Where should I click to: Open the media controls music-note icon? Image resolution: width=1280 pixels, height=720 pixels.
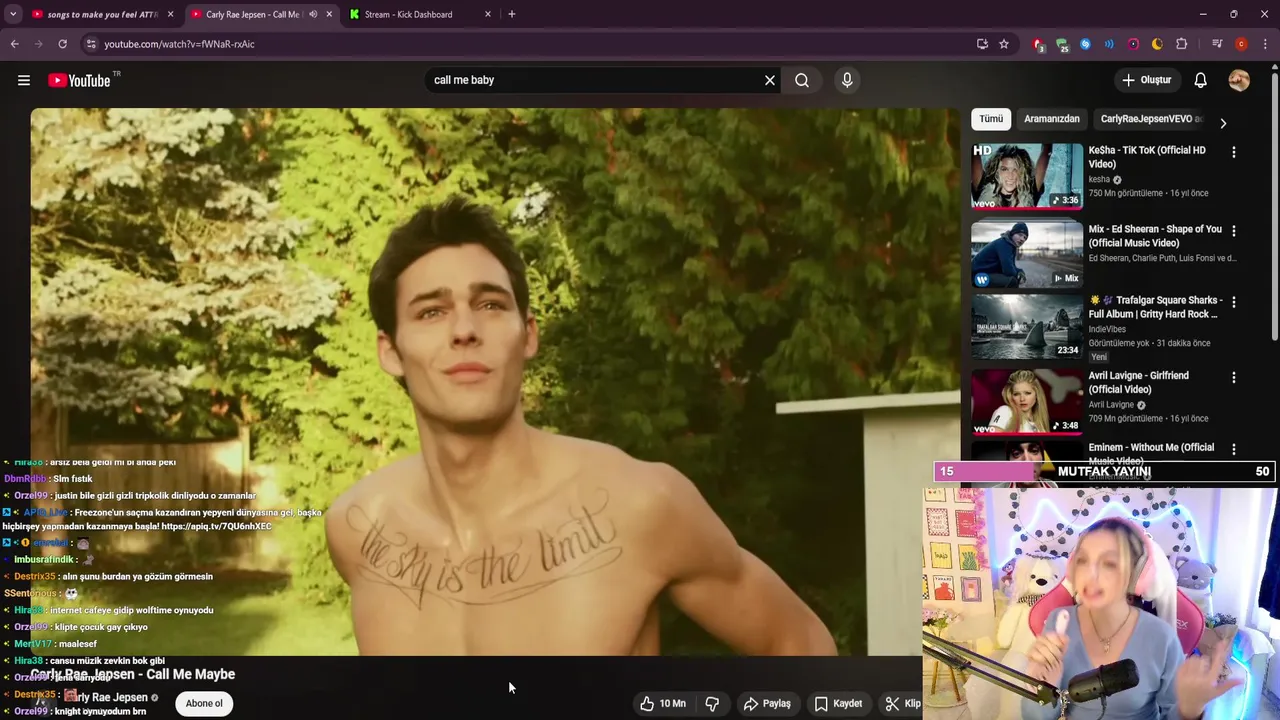tap(1217, 44)
